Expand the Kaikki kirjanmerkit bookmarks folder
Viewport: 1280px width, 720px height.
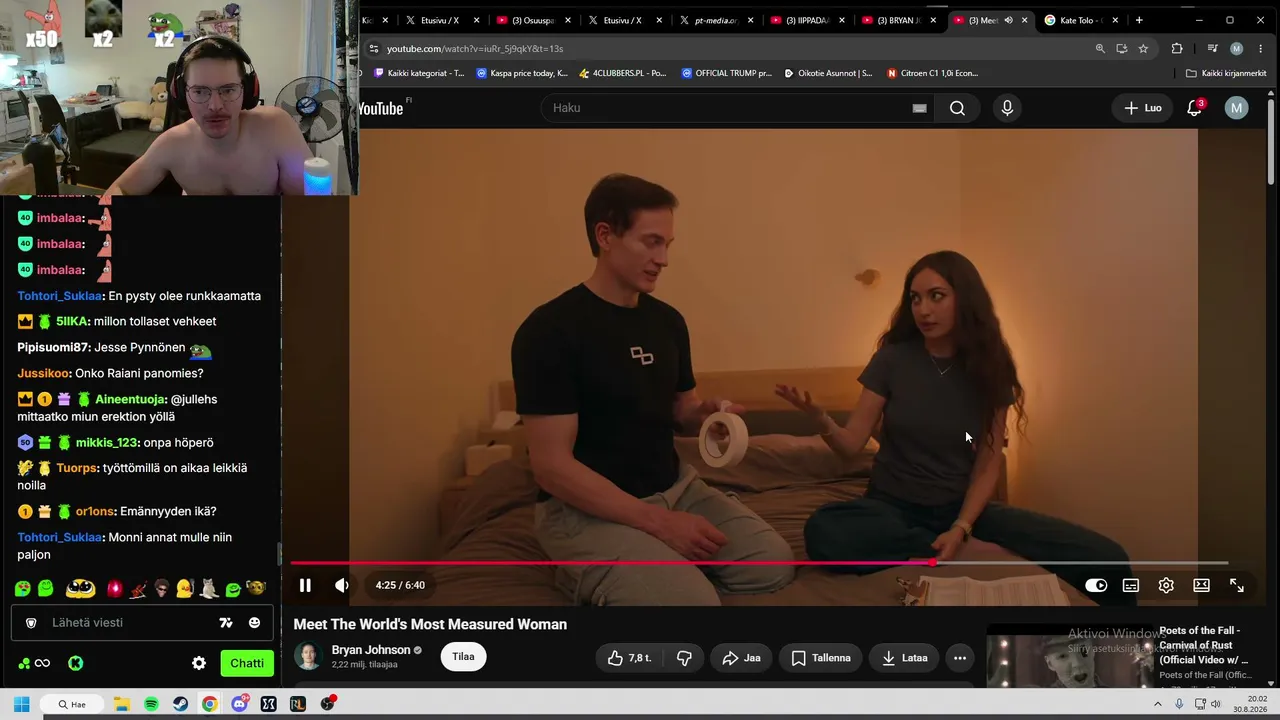pos(1226,73)
